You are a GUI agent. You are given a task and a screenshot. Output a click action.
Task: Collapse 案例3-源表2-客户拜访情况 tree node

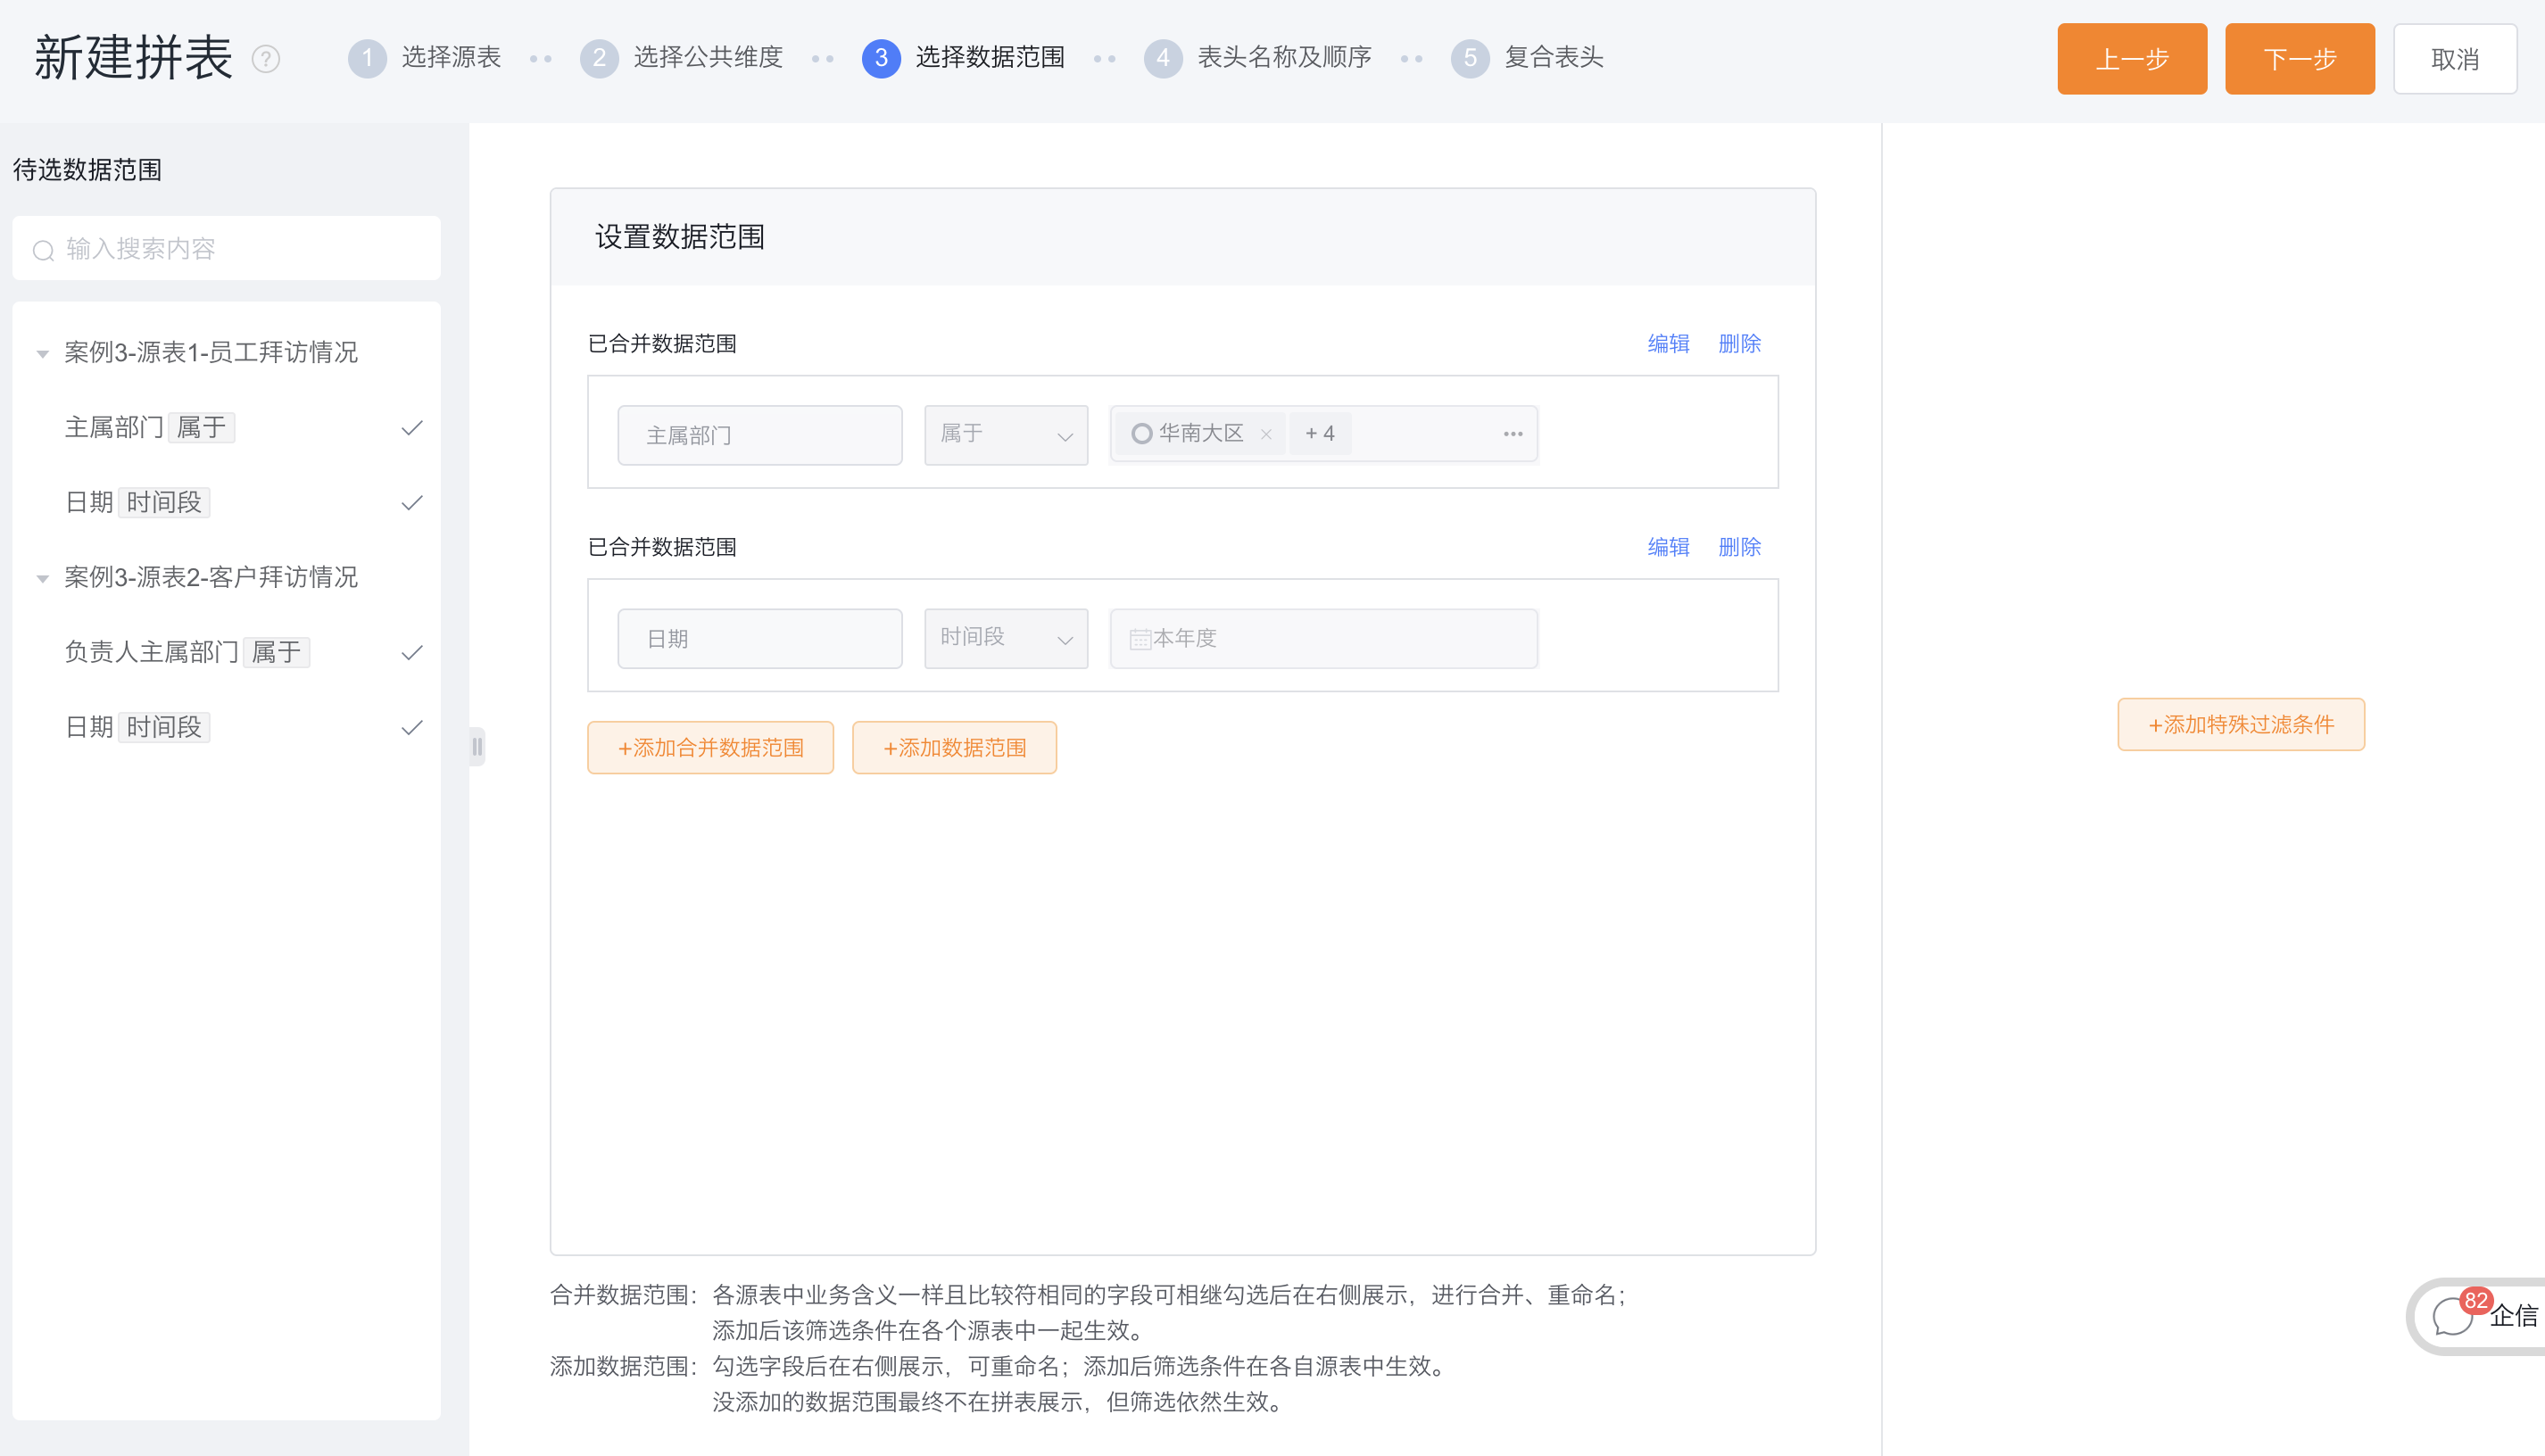43,578
